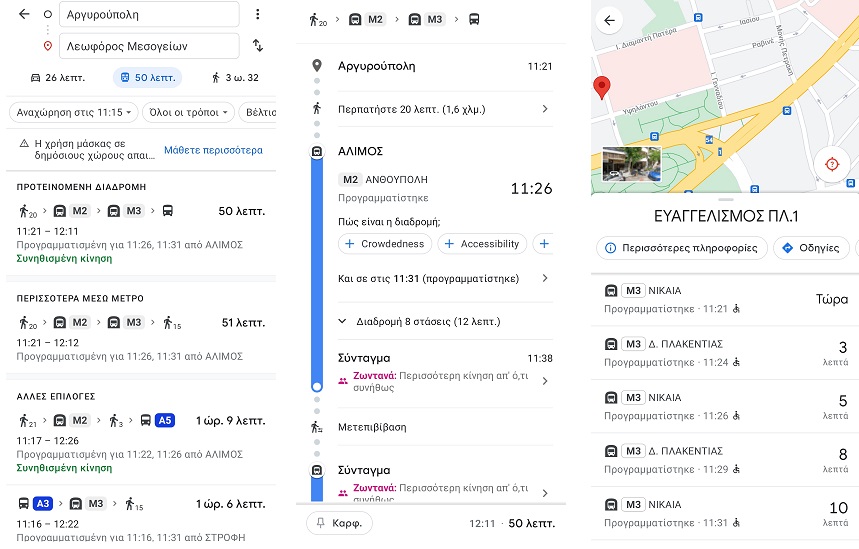Go back using the left panel arrow

click(x=24, y=14)
